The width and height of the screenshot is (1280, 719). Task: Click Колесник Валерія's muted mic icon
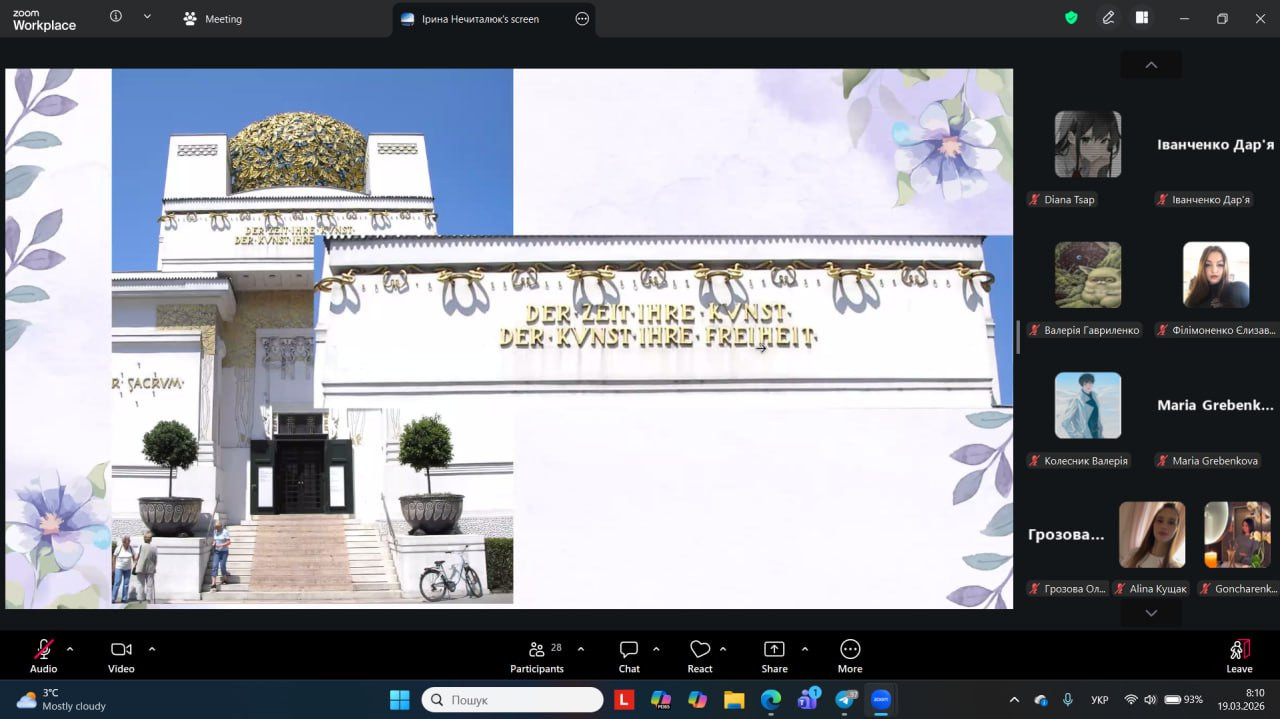click(x=1036, y=461)
